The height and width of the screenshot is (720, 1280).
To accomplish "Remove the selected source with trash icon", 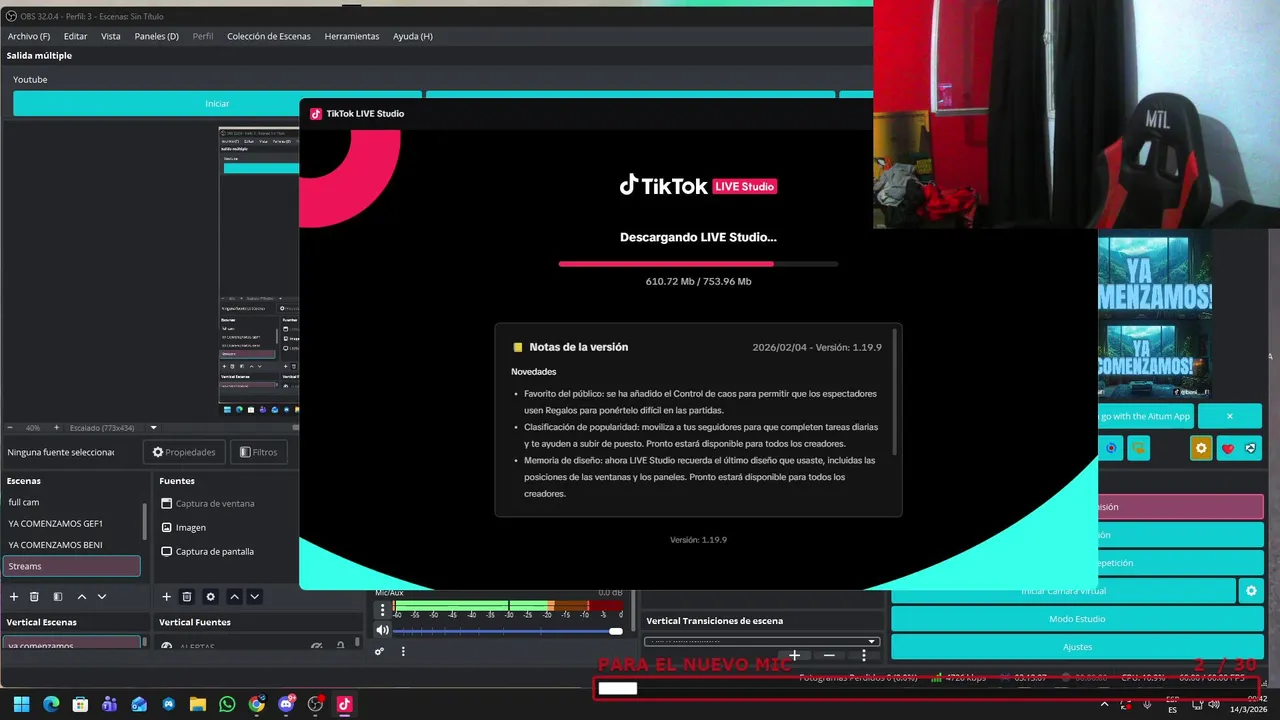I will (187, 597).
